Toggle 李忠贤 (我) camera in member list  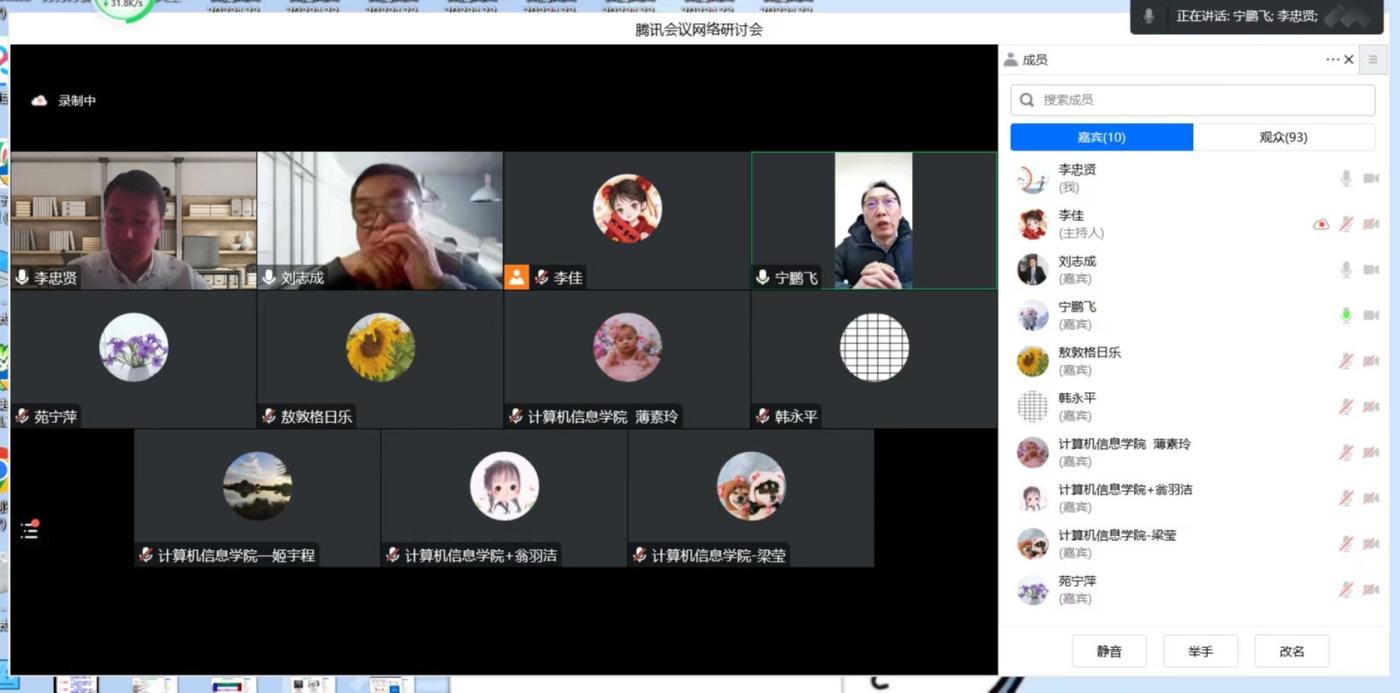1370,178
